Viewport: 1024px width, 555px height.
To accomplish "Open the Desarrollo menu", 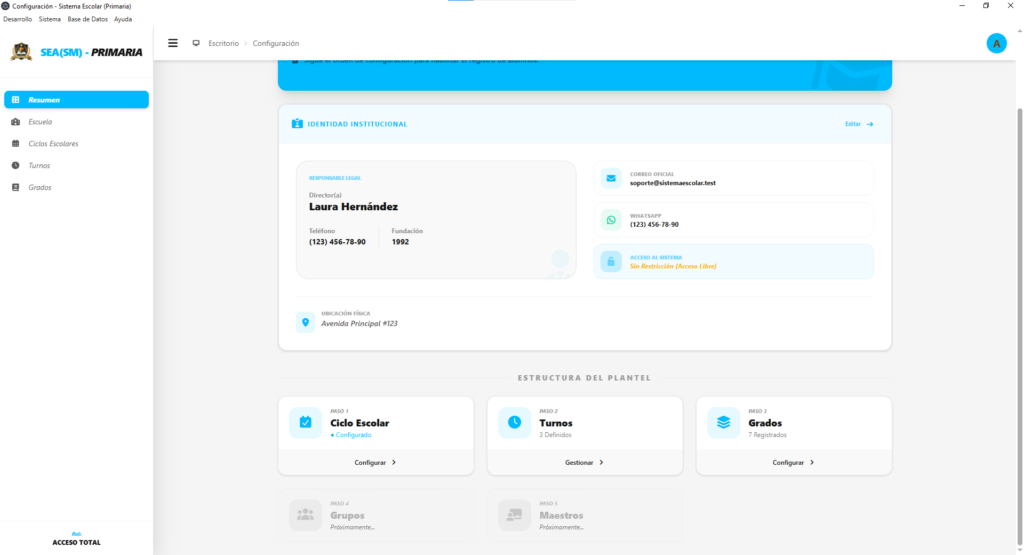I will (x=18, y=19).
